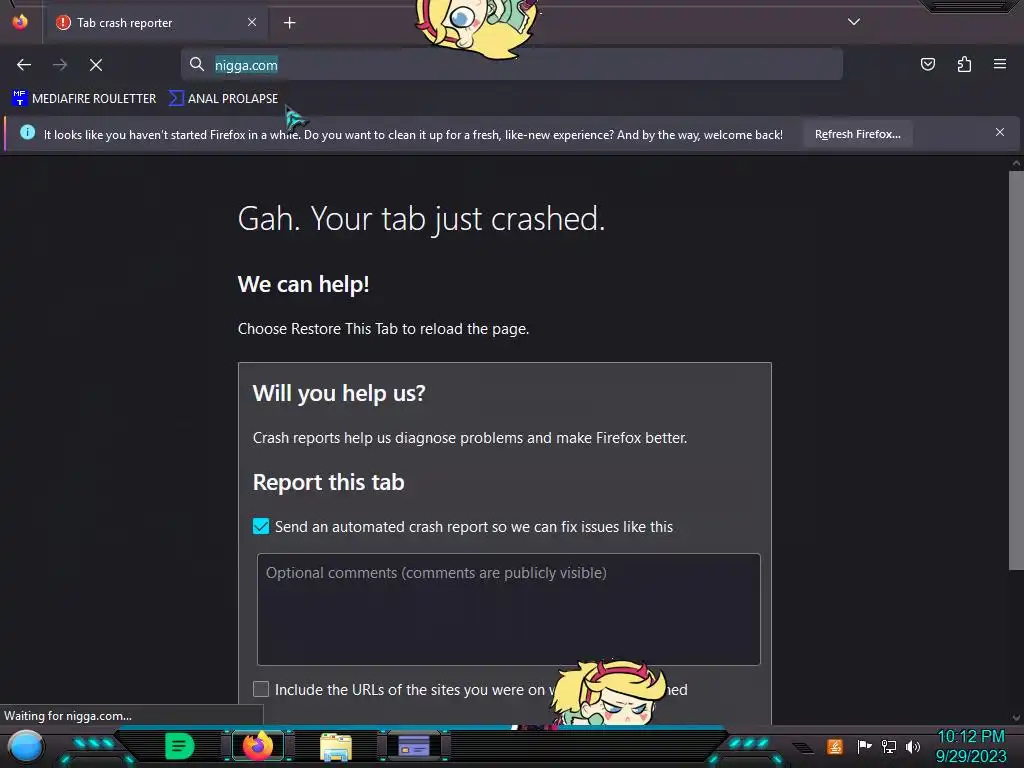Click the We can help! heading
This screenshot has height=768, width=1024.
click(x=304, y=284)
